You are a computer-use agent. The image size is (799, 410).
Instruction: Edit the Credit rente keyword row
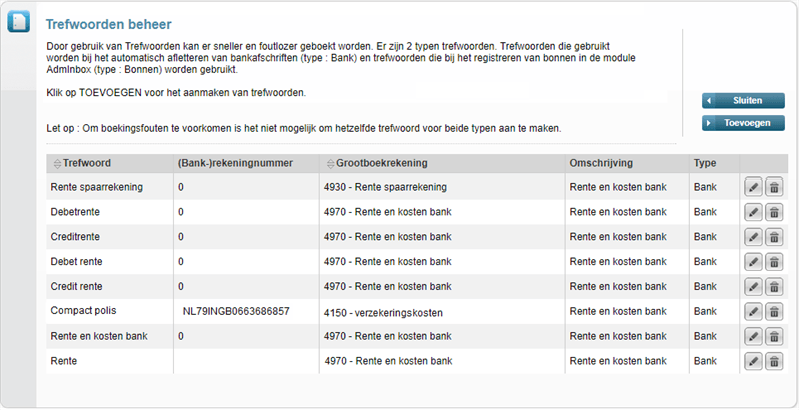point(753,287)
